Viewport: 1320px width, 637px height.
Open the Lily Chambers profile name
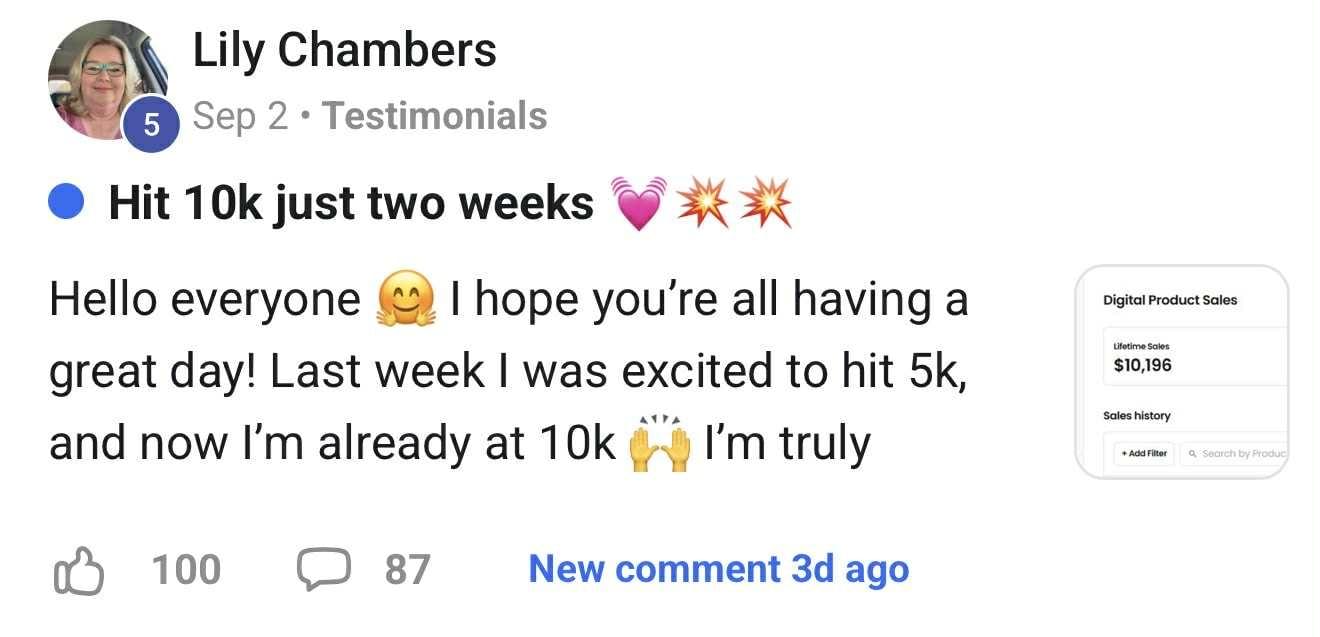[344, 50]
